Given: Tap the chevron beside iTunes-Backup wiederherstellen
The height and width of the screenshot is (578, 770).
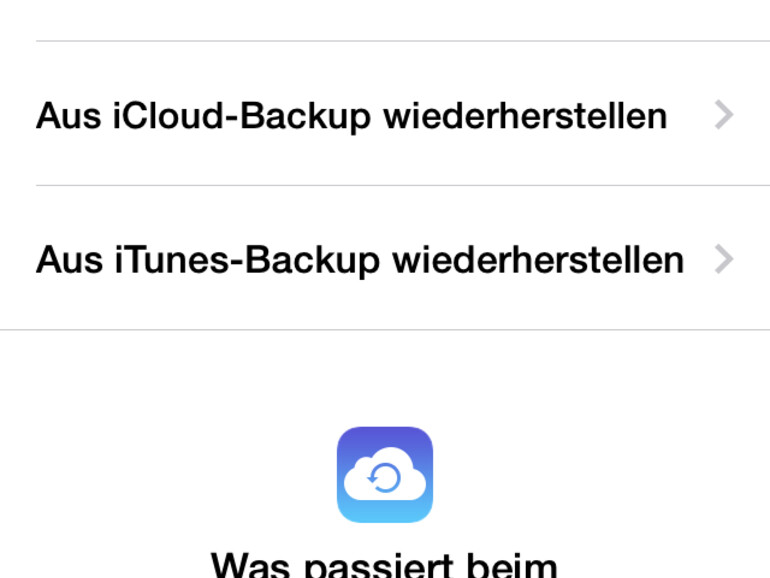Looking at the screenshot, I should click(x=724, y=260).
